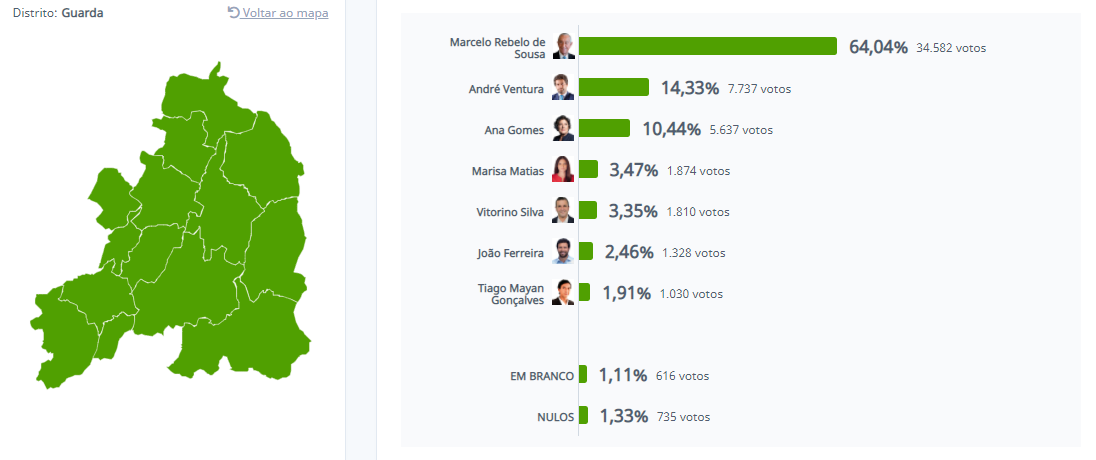1096x460 pixels.
Task: Click the undo arrow icon beside Voltar ao mapa
Action: click(233, 13)
